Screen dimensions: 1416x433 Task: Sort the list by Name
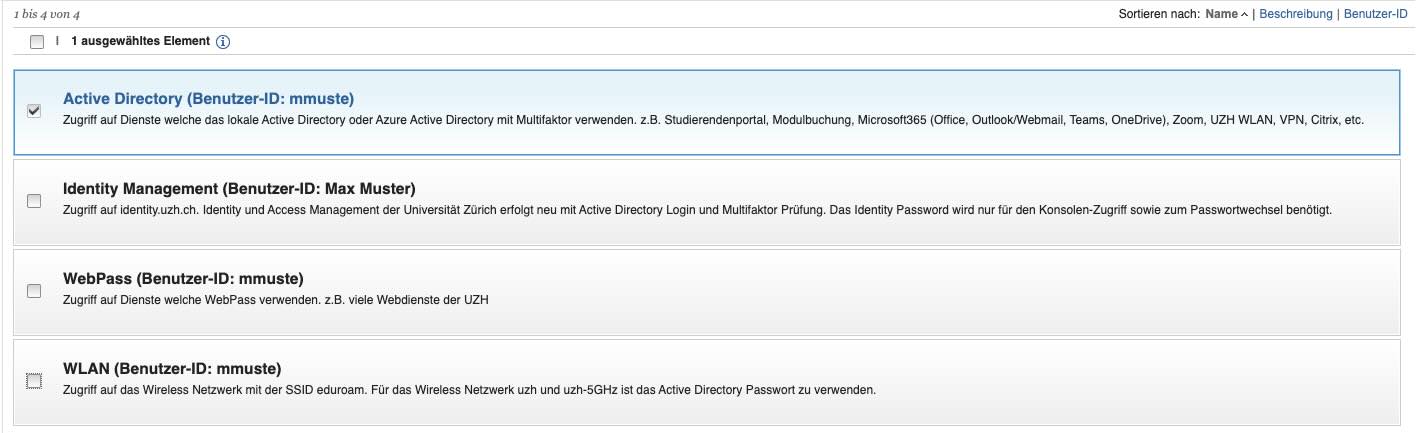(1221, 14)
